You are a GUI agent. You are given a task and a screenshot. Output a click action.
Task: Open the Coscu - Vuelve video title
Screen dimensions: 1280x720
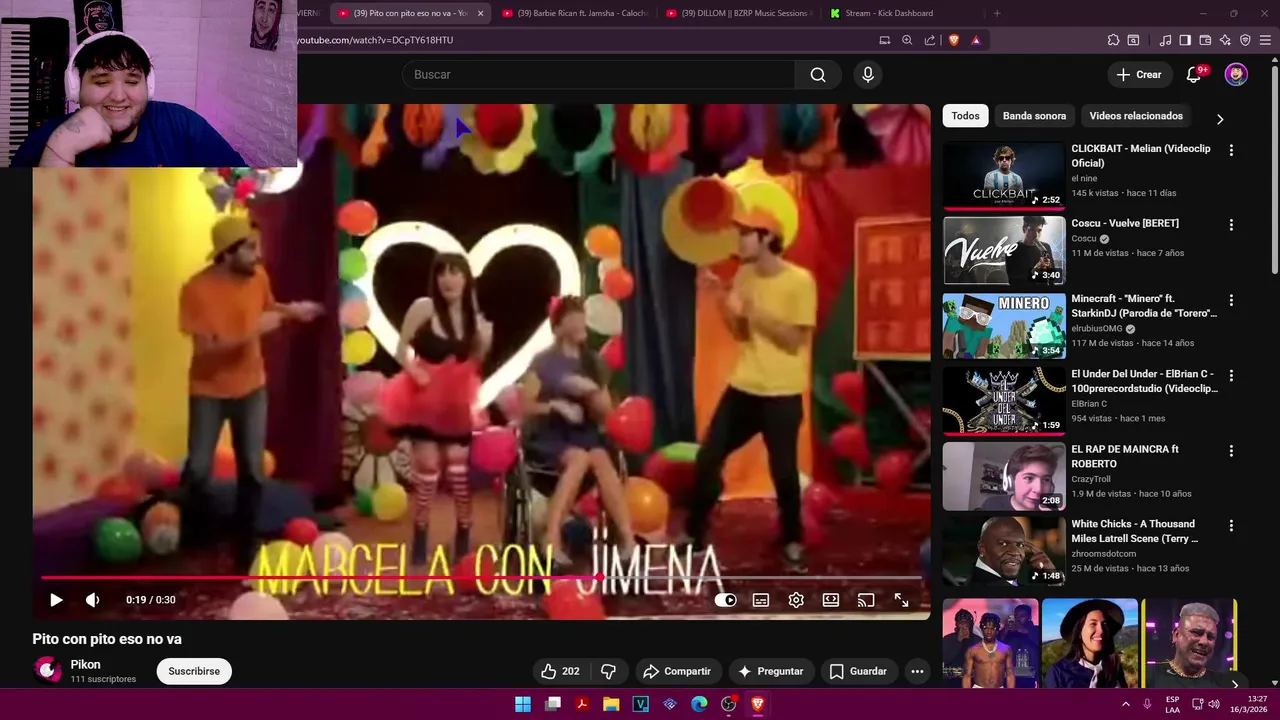tap(1125, 223)
